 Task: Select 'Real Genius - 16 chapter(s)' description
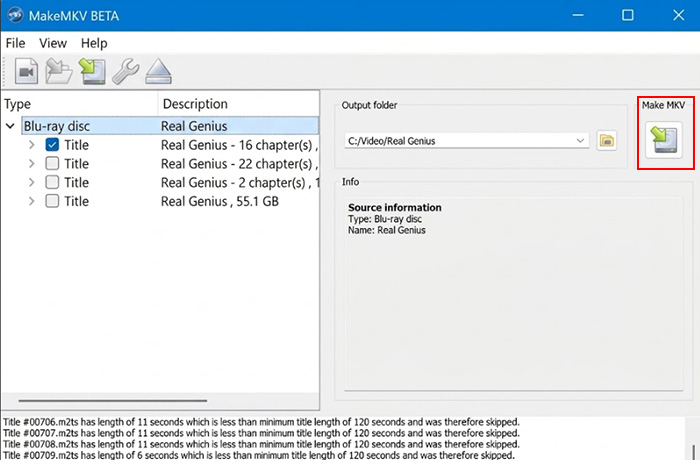pos(240,145)
